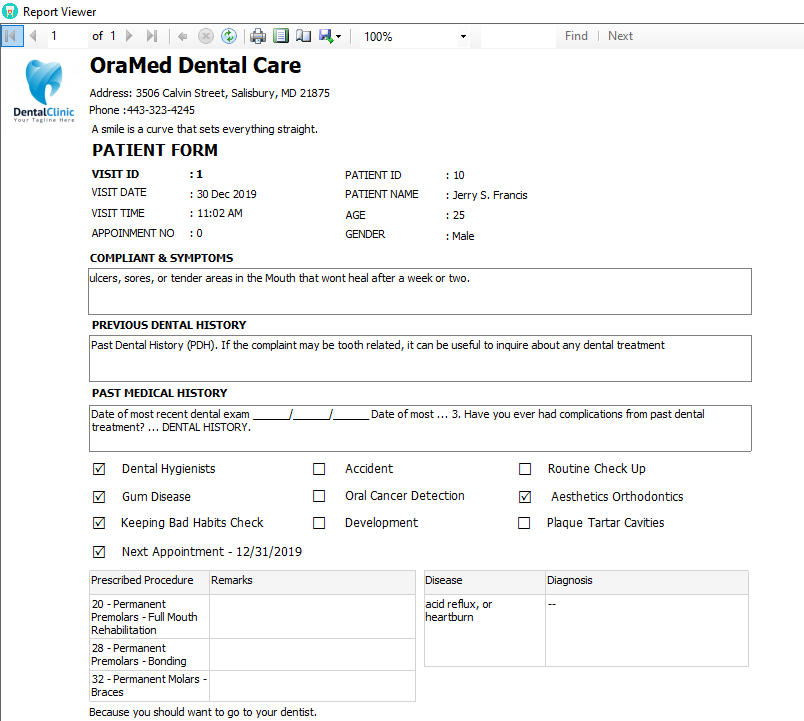Enable the Accident checkbox
Viewport: 804px width, 721px height.
click(x=319, y=468)
